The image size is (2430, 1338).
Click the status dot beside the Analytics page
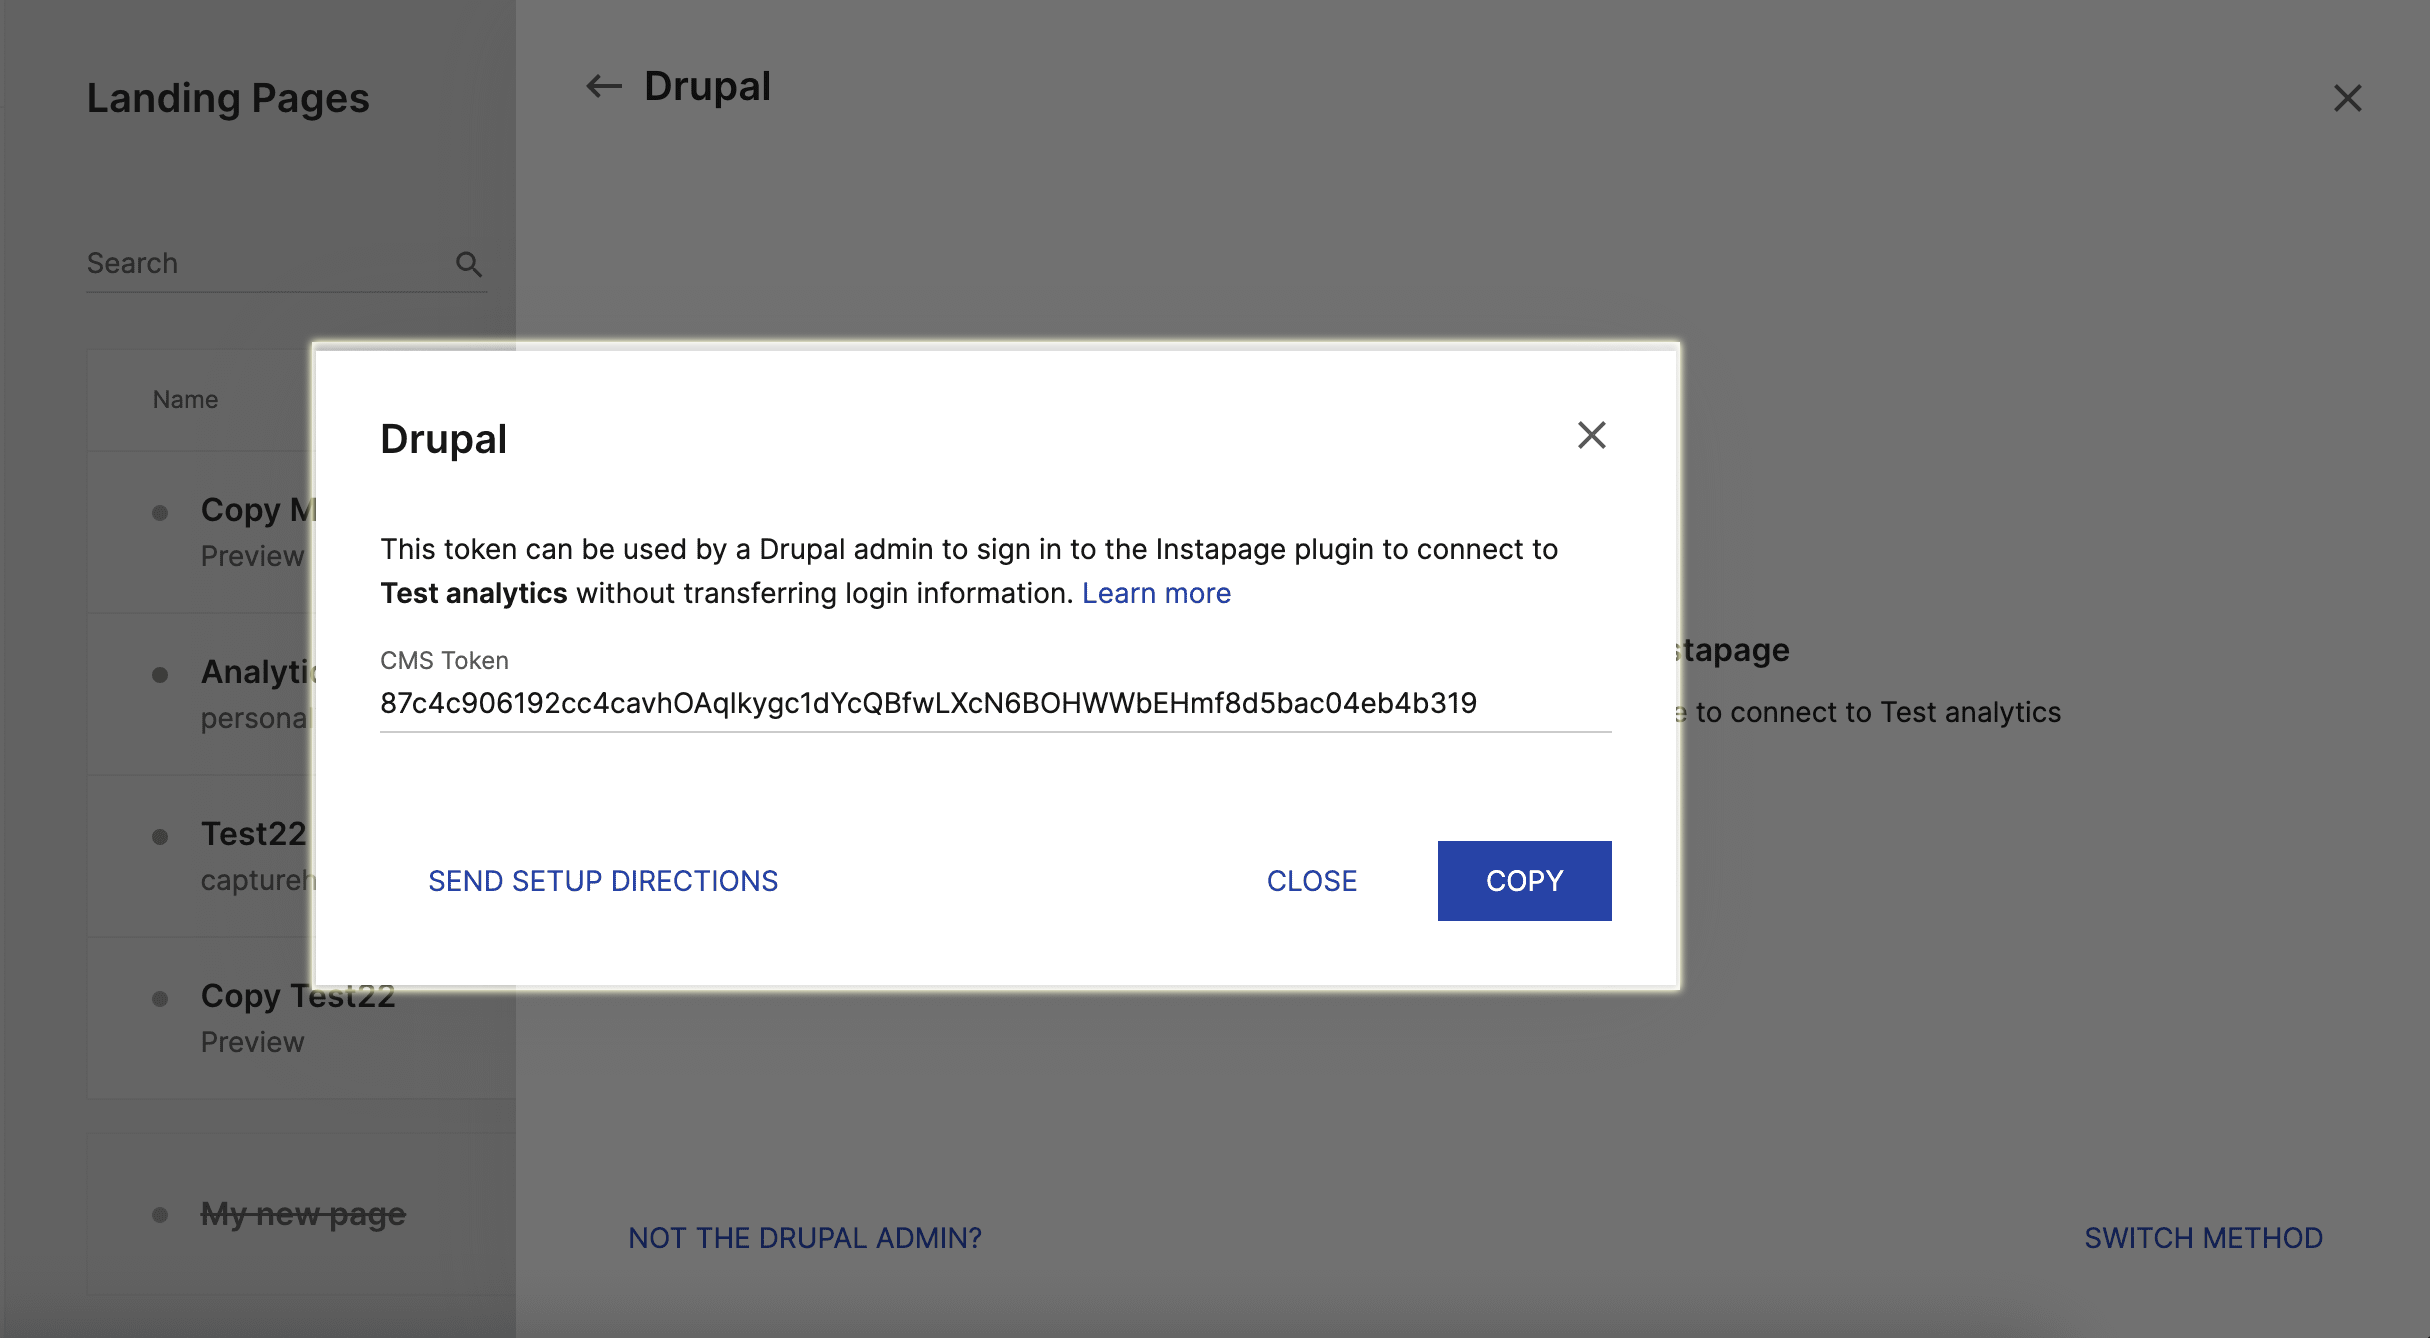click(160, 673)
